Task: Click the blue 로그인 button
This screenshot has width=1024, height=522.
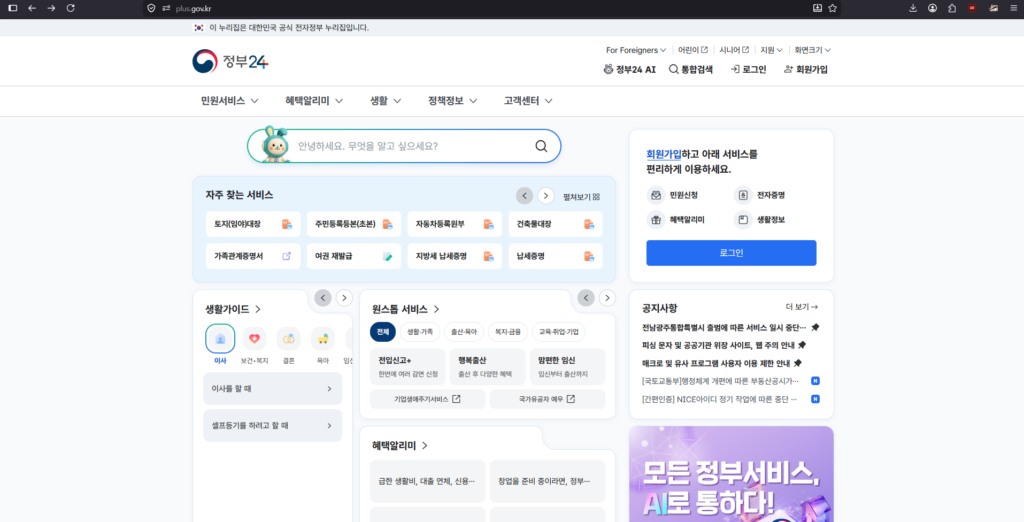Action: point(731,253)
